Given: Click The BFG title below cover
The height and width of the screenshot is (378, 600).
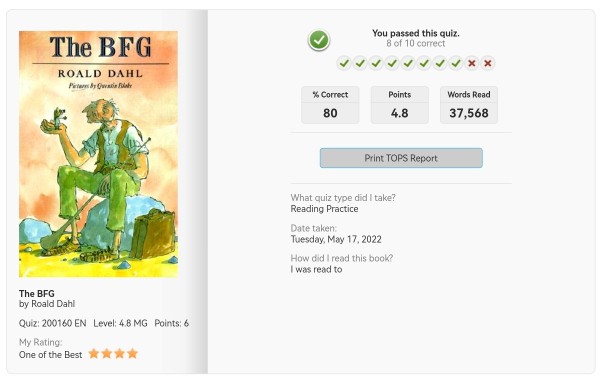Looking at the screenshot, I should point(37,293).
